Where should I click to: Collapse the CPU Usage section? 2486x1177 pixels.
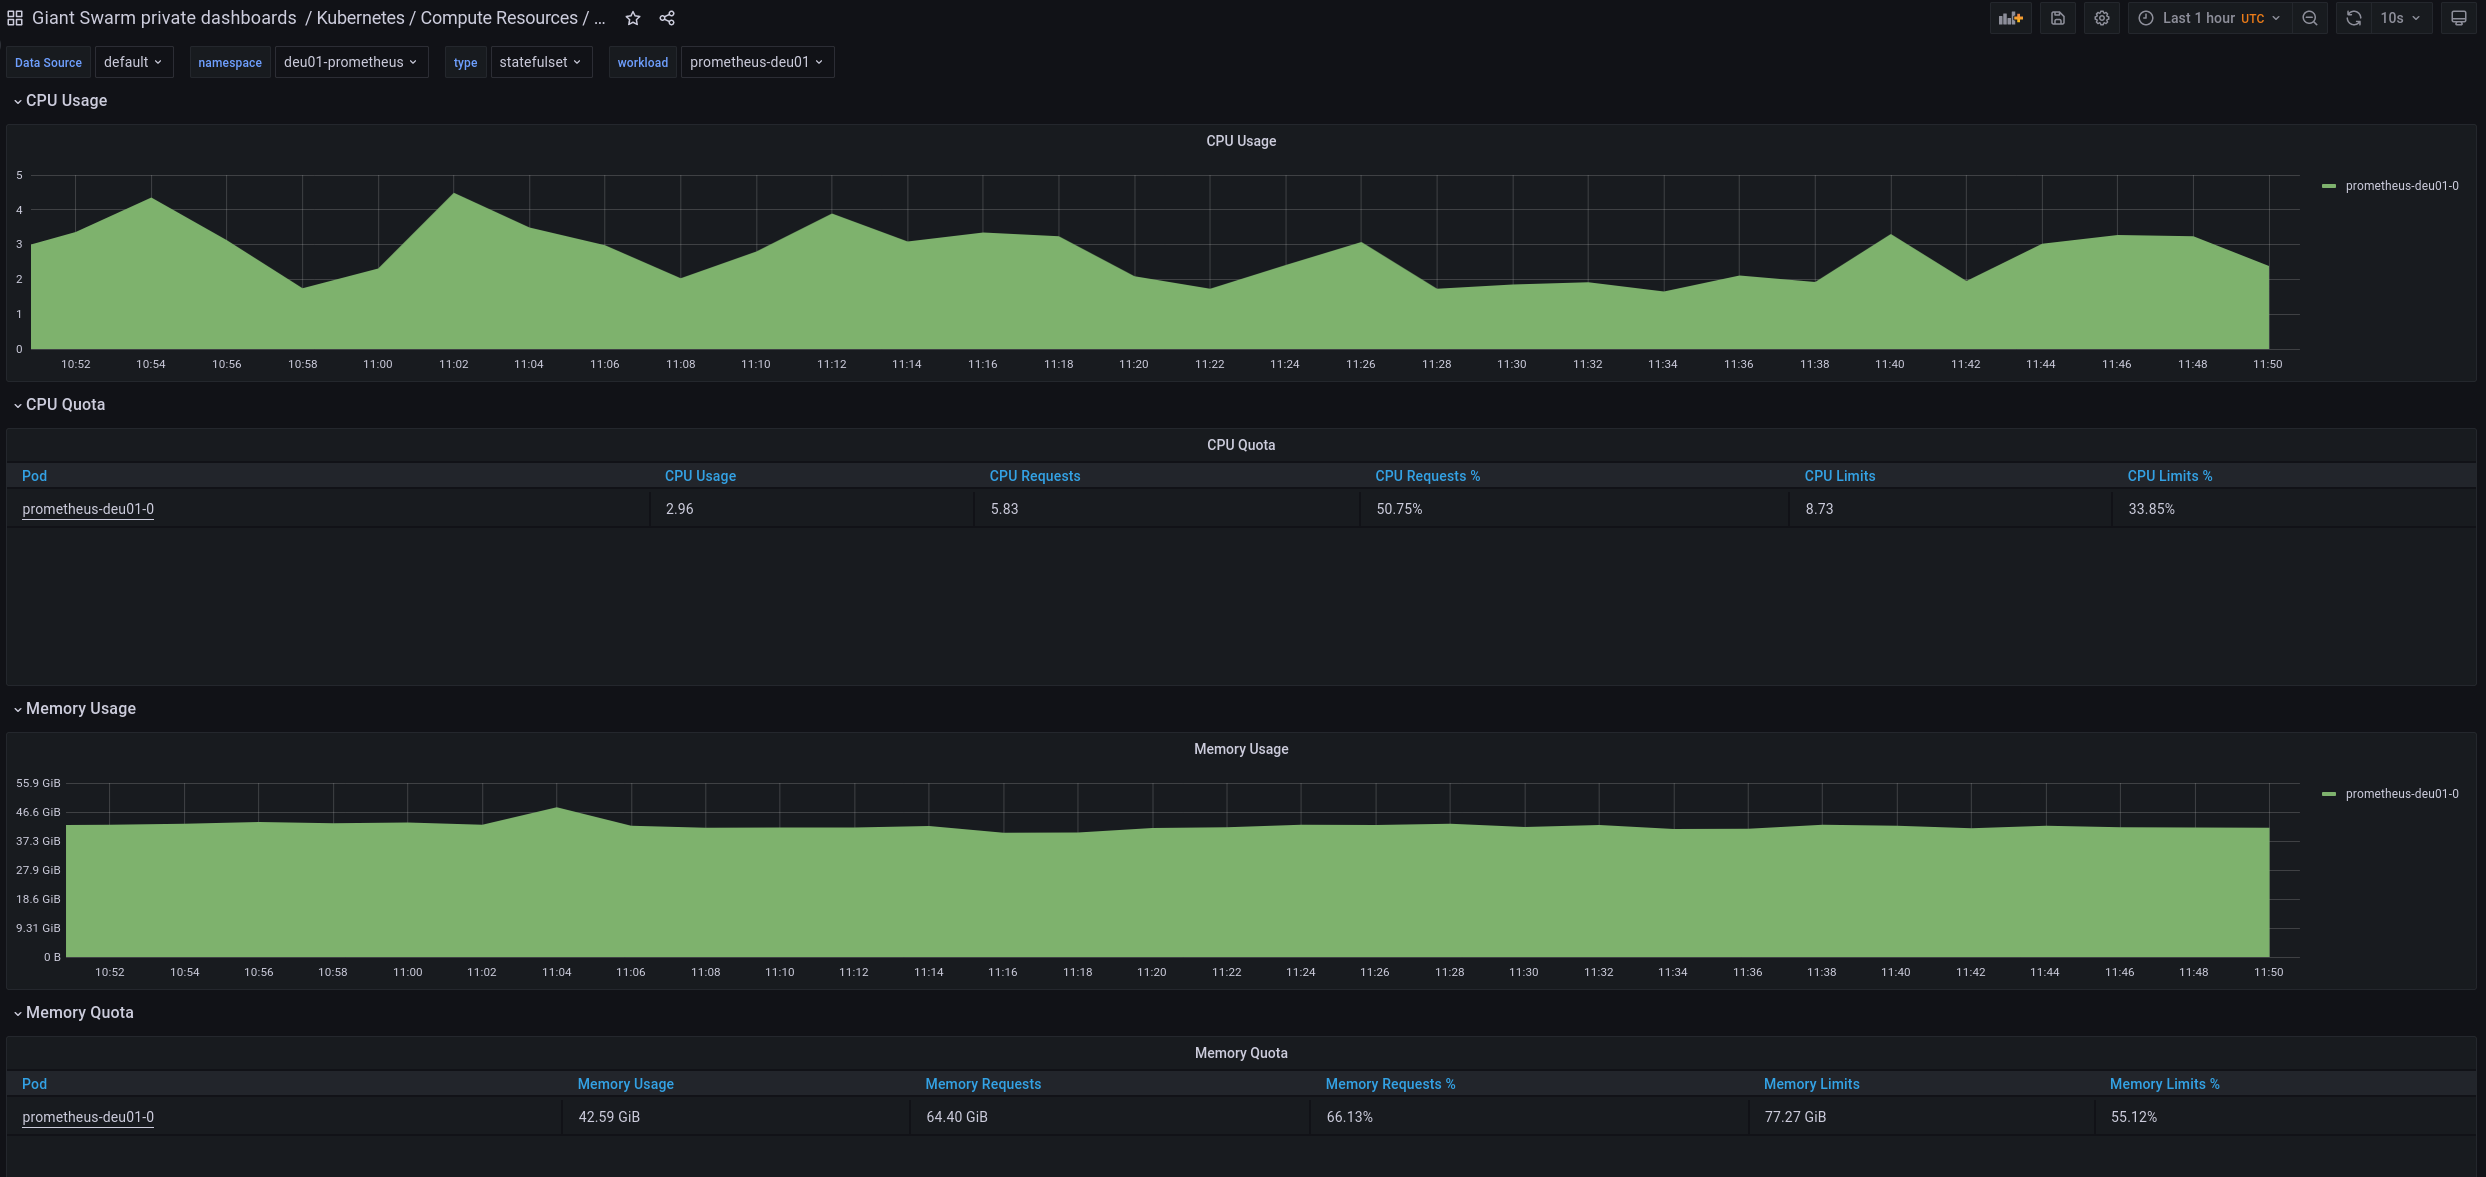click(60, 100)
